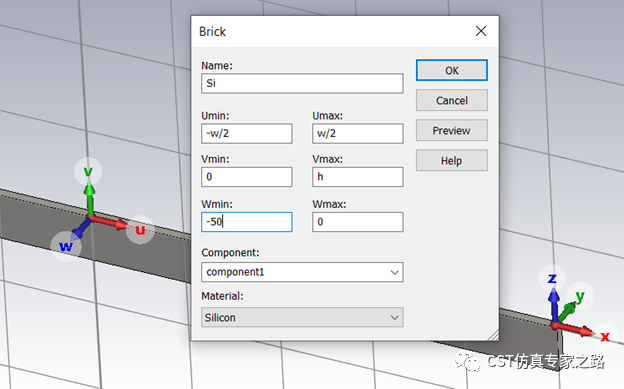The image size is (624, 389).
Task: Click the OK button in Brick dialog
Action: pos(451,70)
